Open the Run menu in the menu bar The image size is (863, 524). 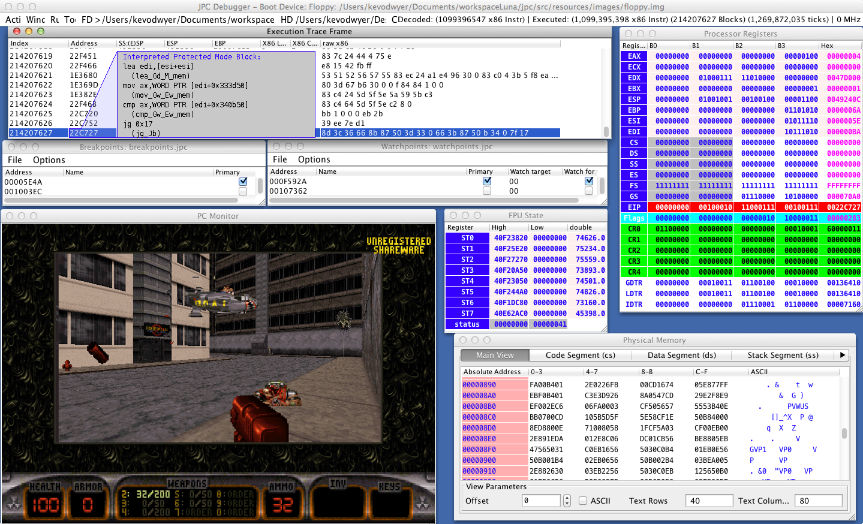tap(54, 19)
